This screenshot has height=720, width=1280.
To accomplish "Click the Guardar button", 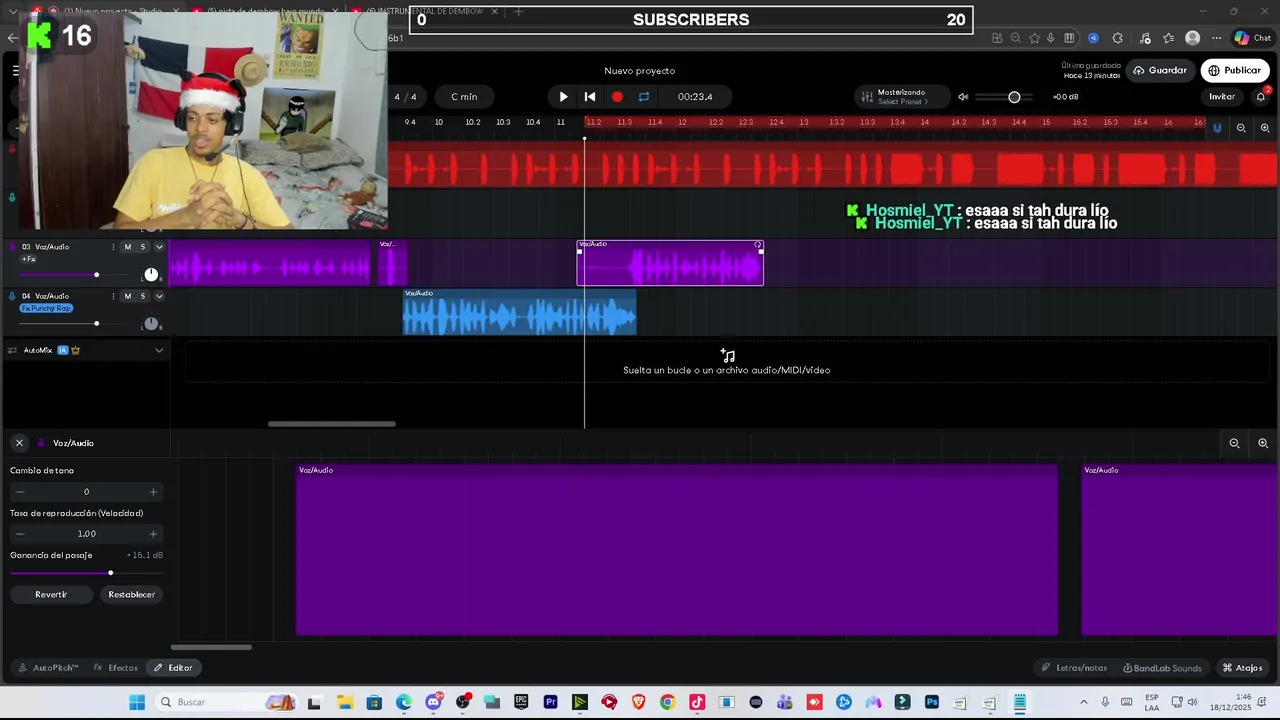I will pos(1160,70).
